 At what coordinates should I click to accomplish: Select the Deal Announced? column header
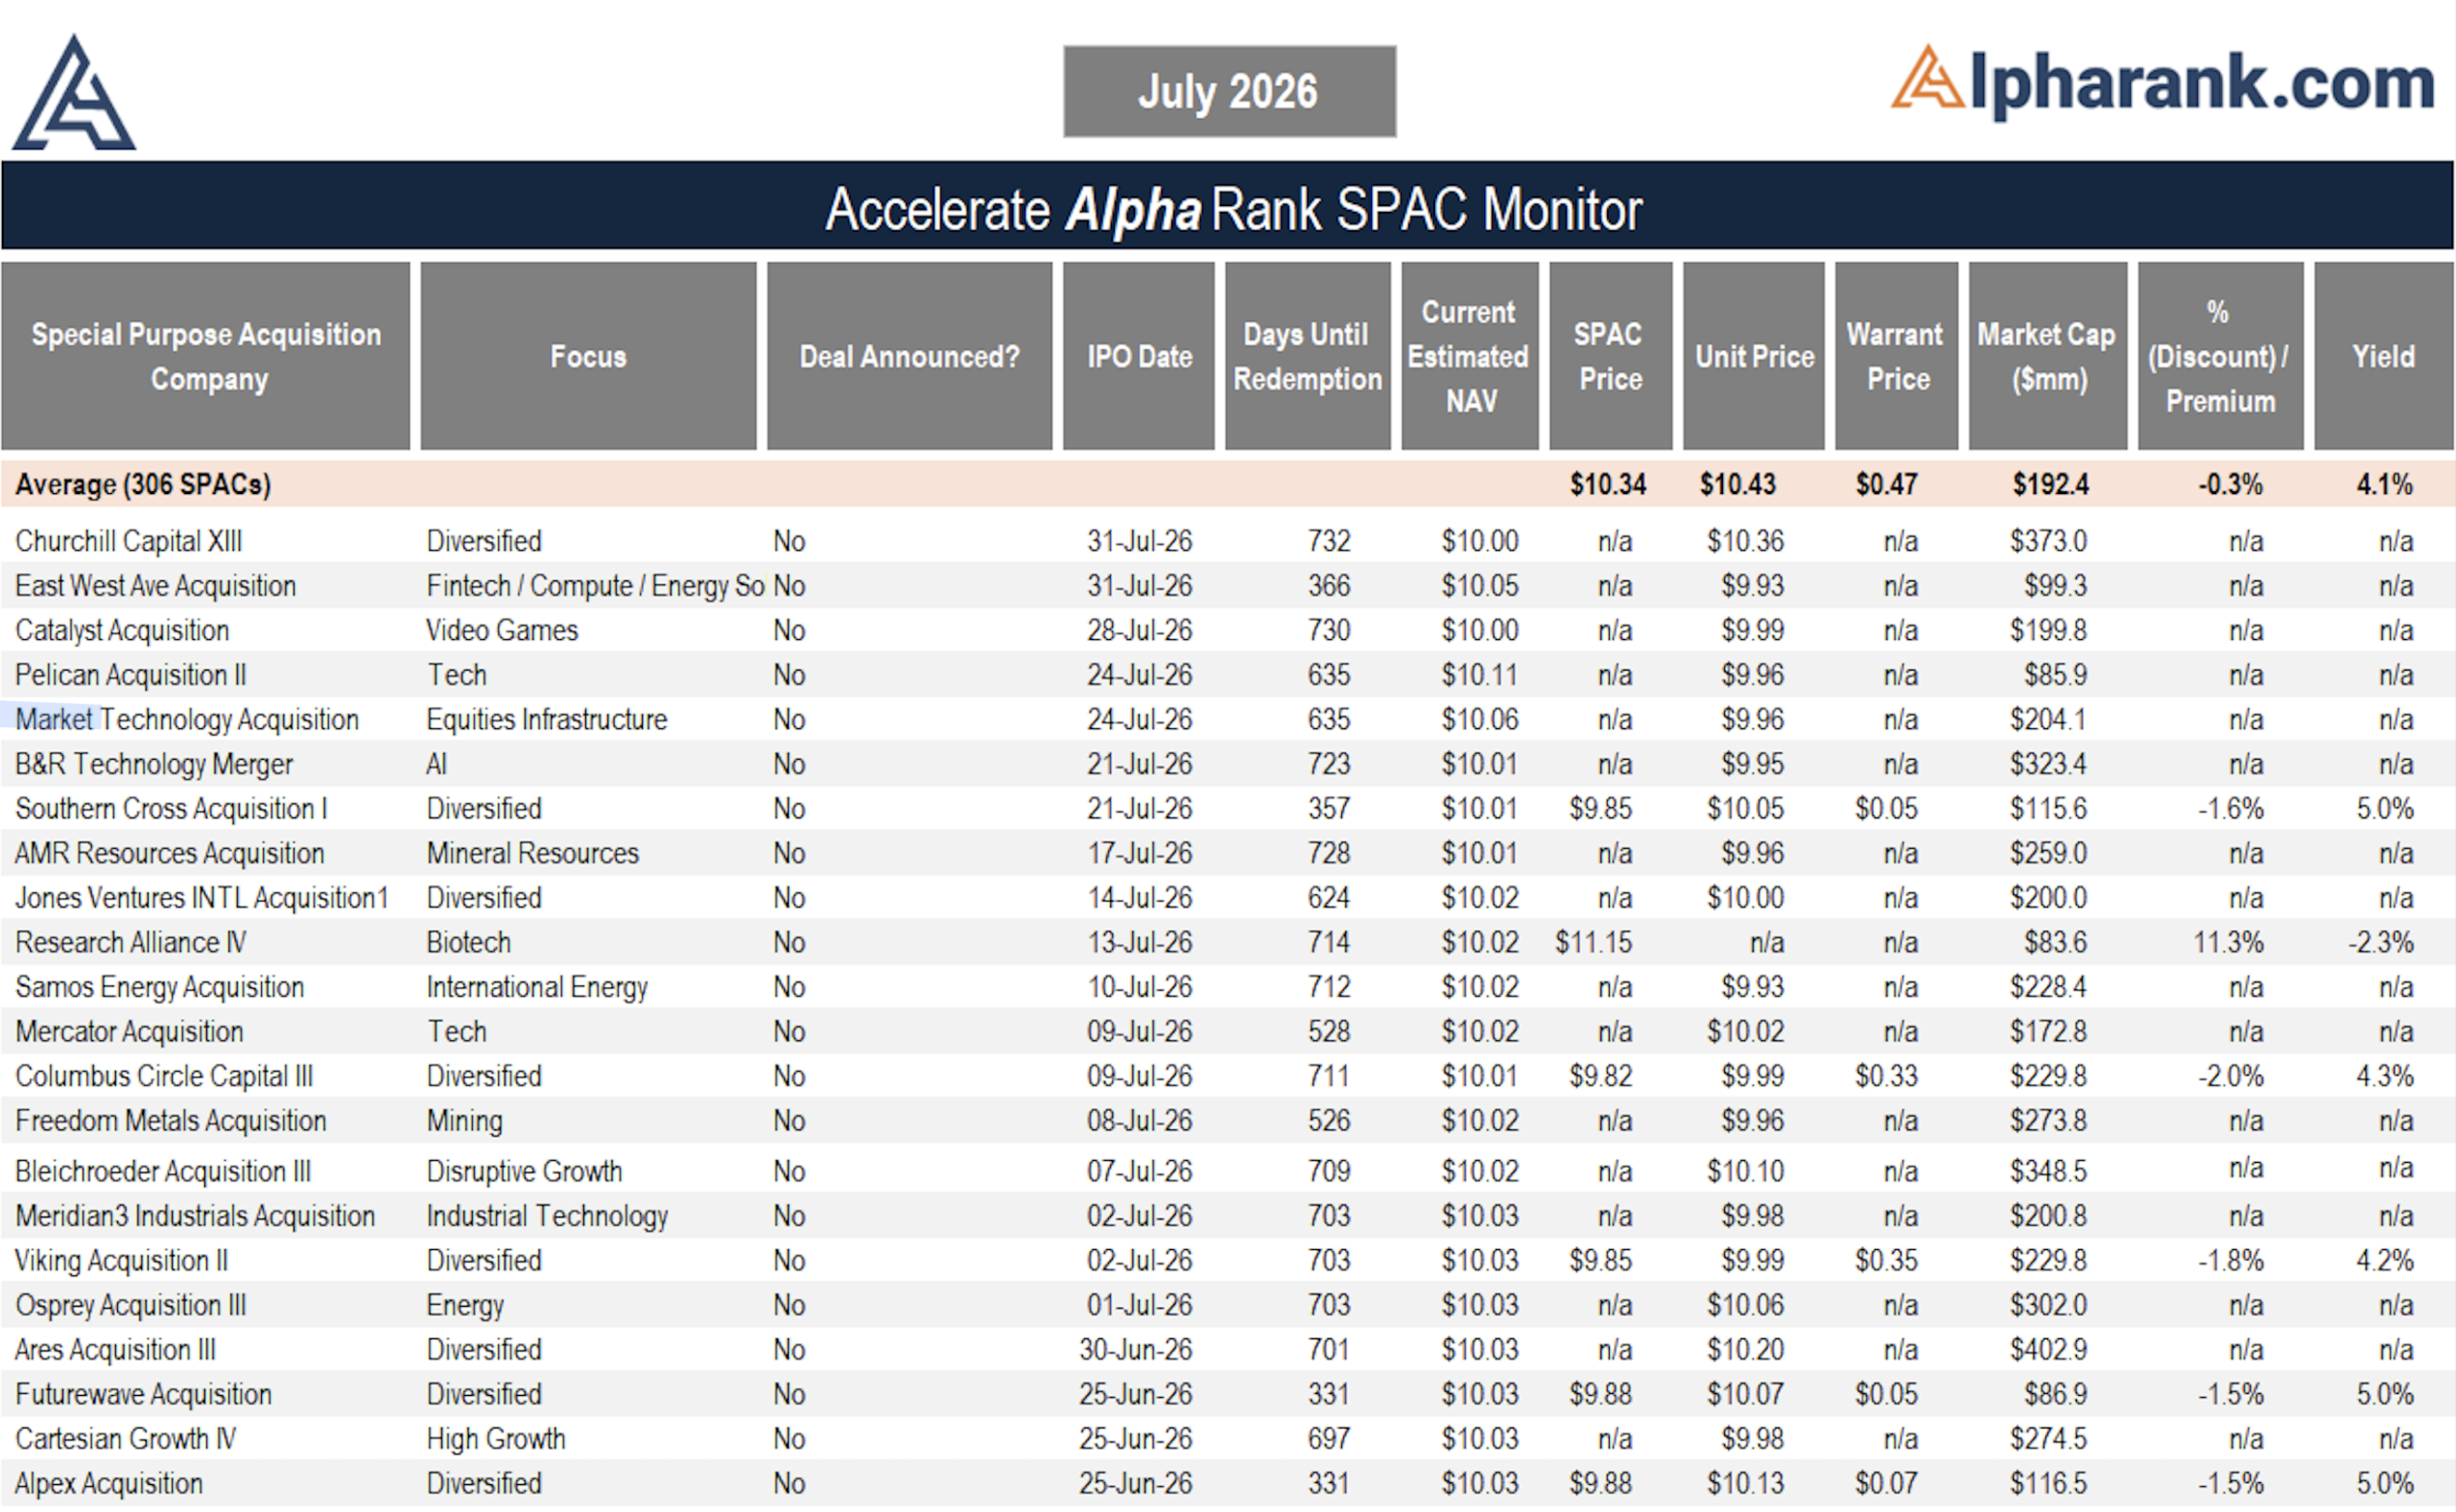[909, 356]
